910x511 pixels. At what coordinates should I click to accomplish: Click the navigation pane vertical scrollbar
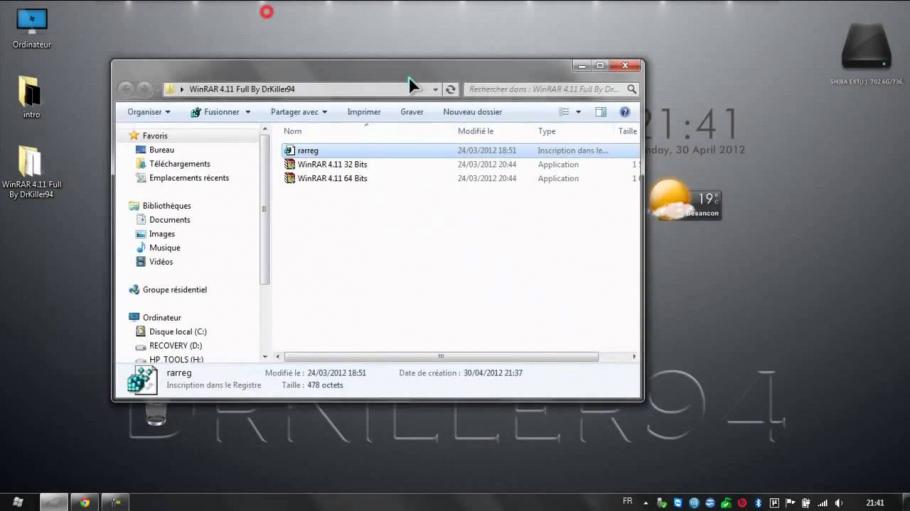pos(265,209)
